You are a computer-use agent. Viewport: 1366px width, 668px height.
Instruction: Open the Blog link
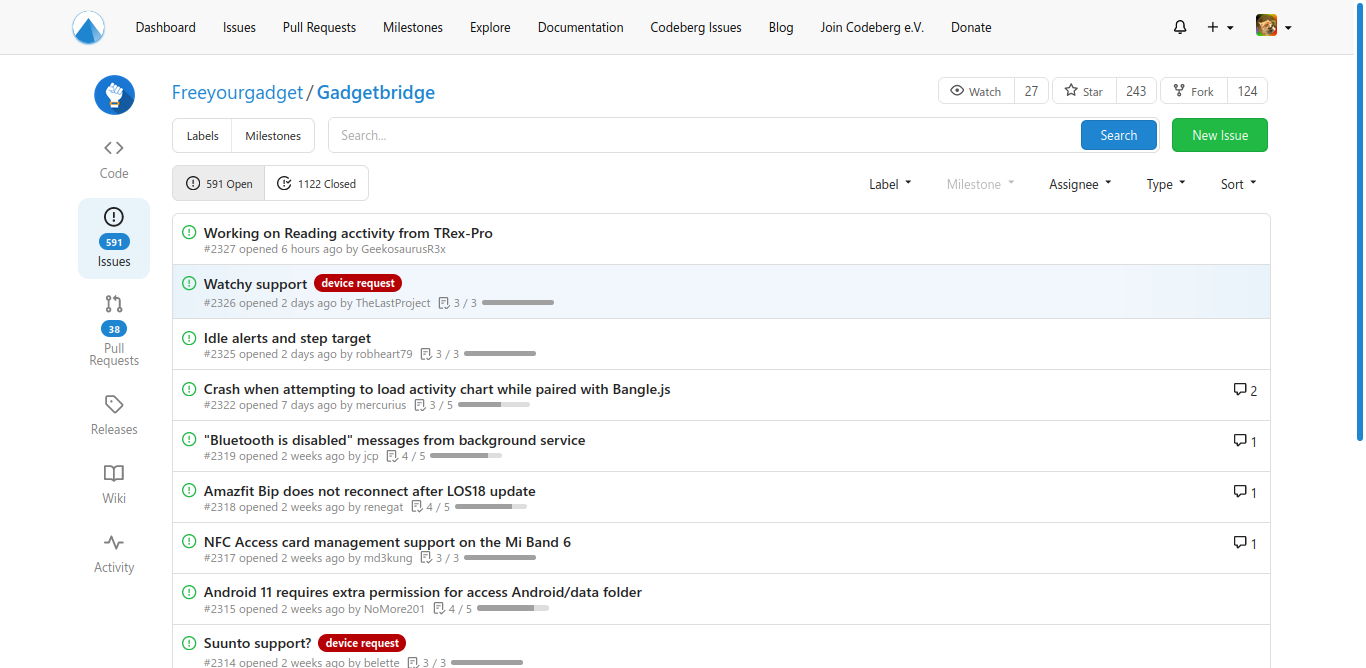tap(781, 27)
